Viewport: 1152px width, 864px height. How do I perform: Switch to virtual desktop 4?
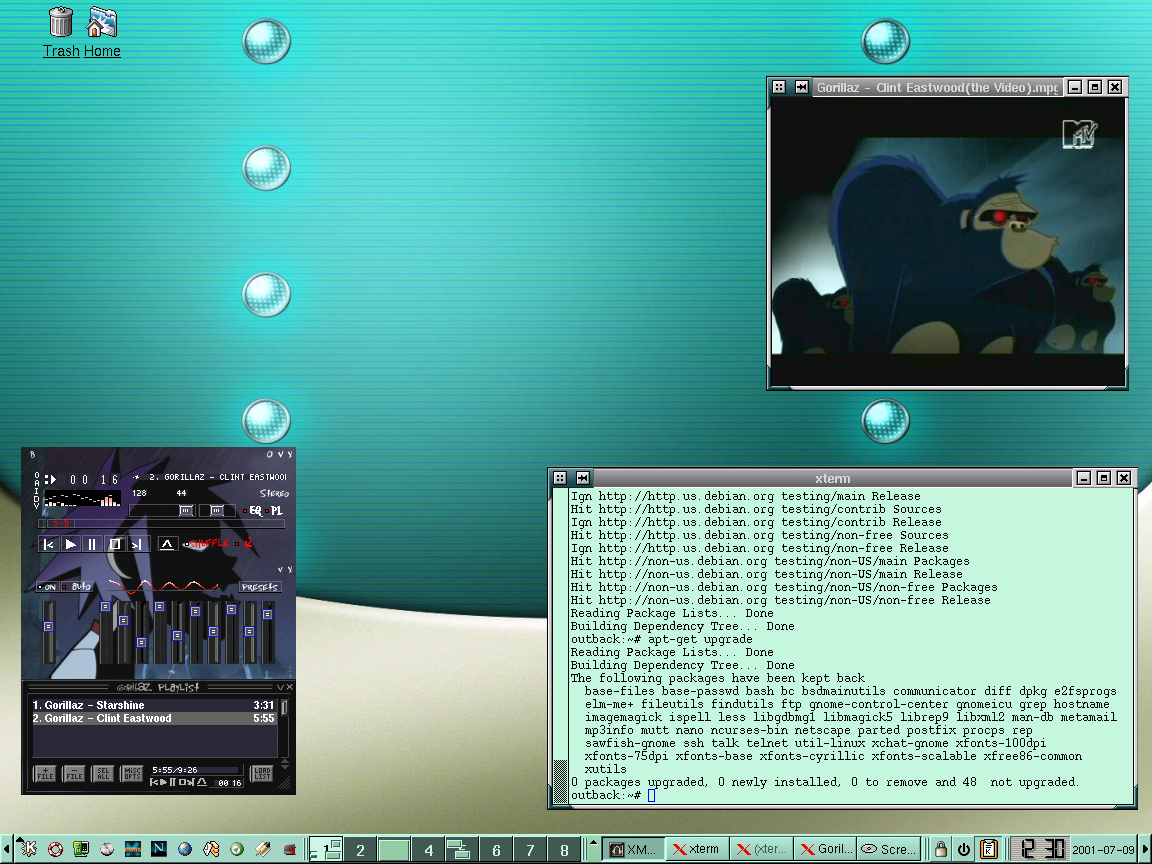tap(429, 850)
